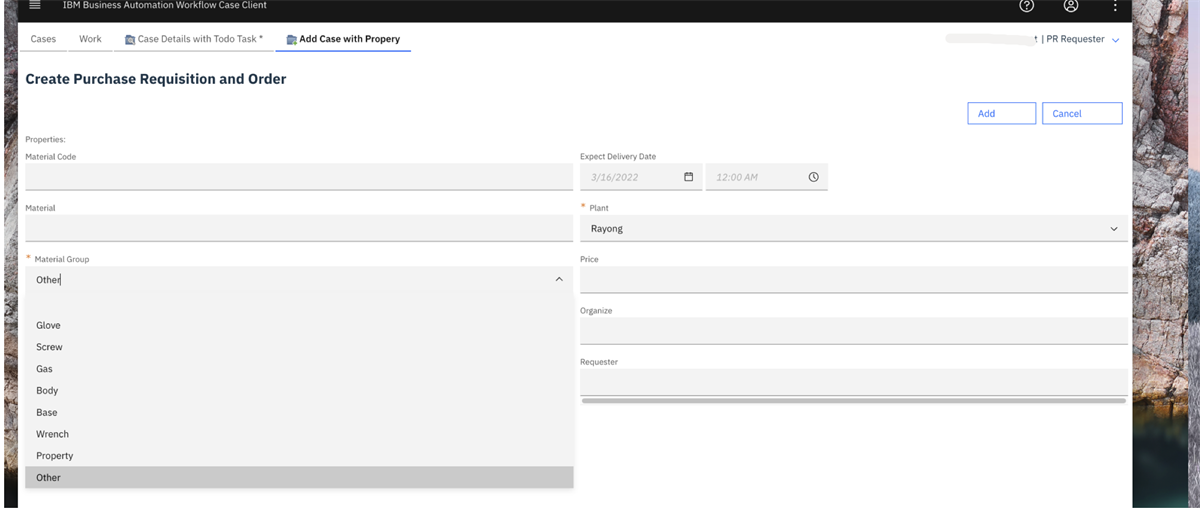Image resolution: width=1200 pixels, height=510 pixels.
Task: Click the clock time picker icon
Action: (x=813, y=177)
